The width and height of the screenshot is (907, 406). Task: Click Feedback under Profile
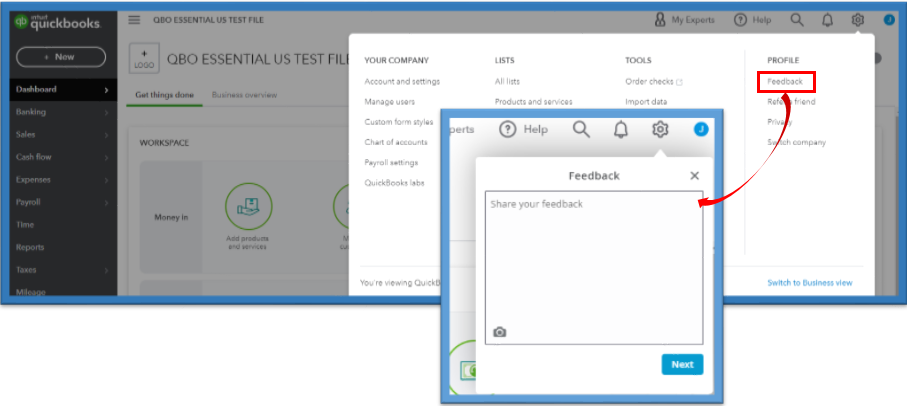(x=785, y=82)
